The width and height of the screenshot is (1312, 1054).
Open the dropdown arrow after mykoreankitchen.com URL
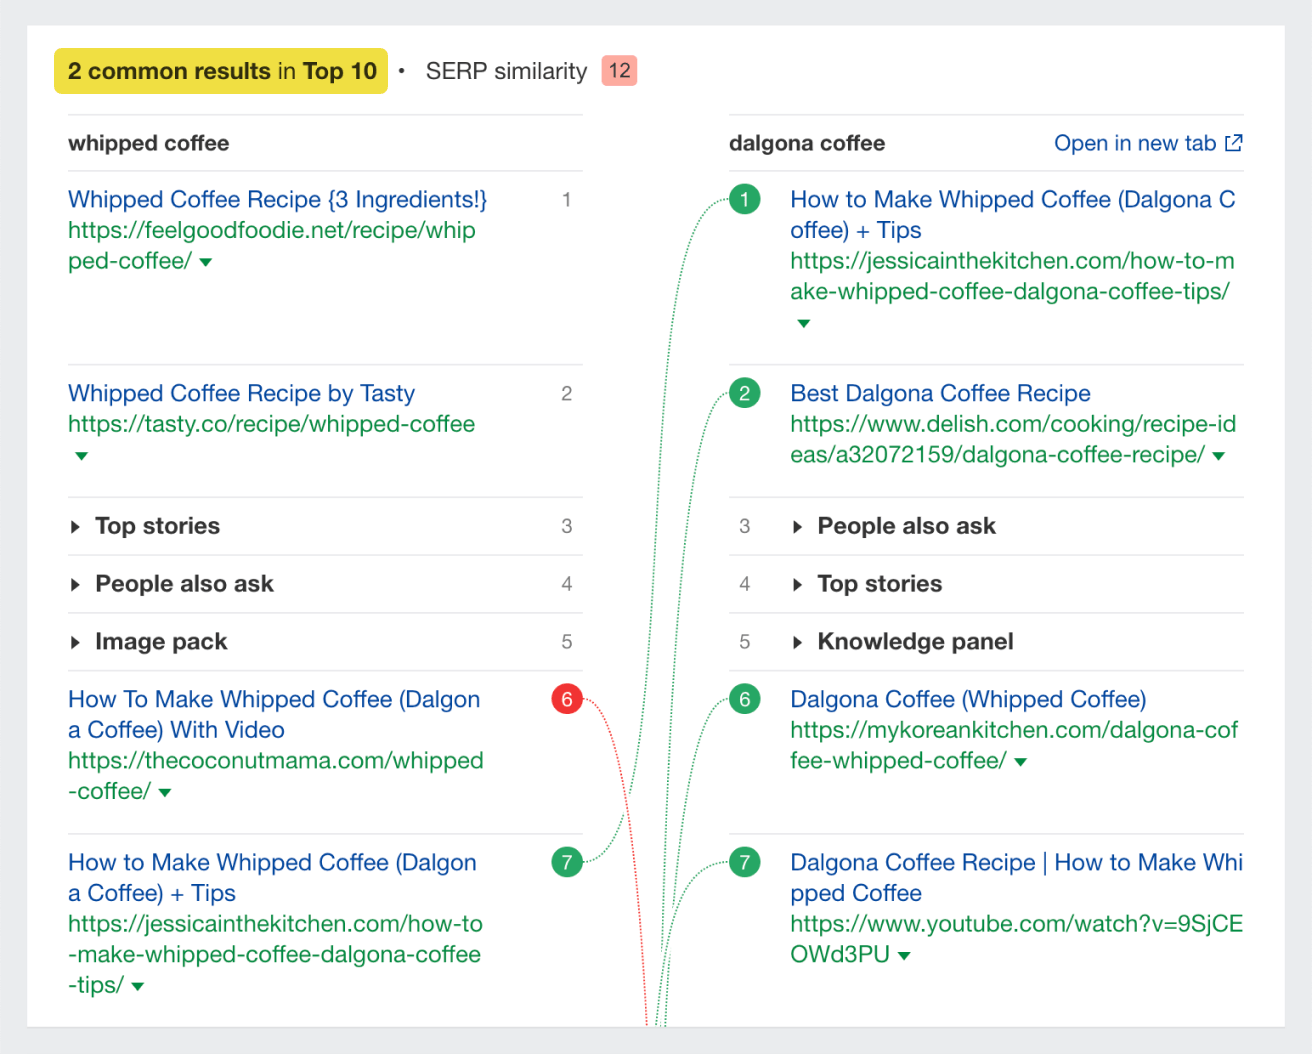pos(1021,762)
